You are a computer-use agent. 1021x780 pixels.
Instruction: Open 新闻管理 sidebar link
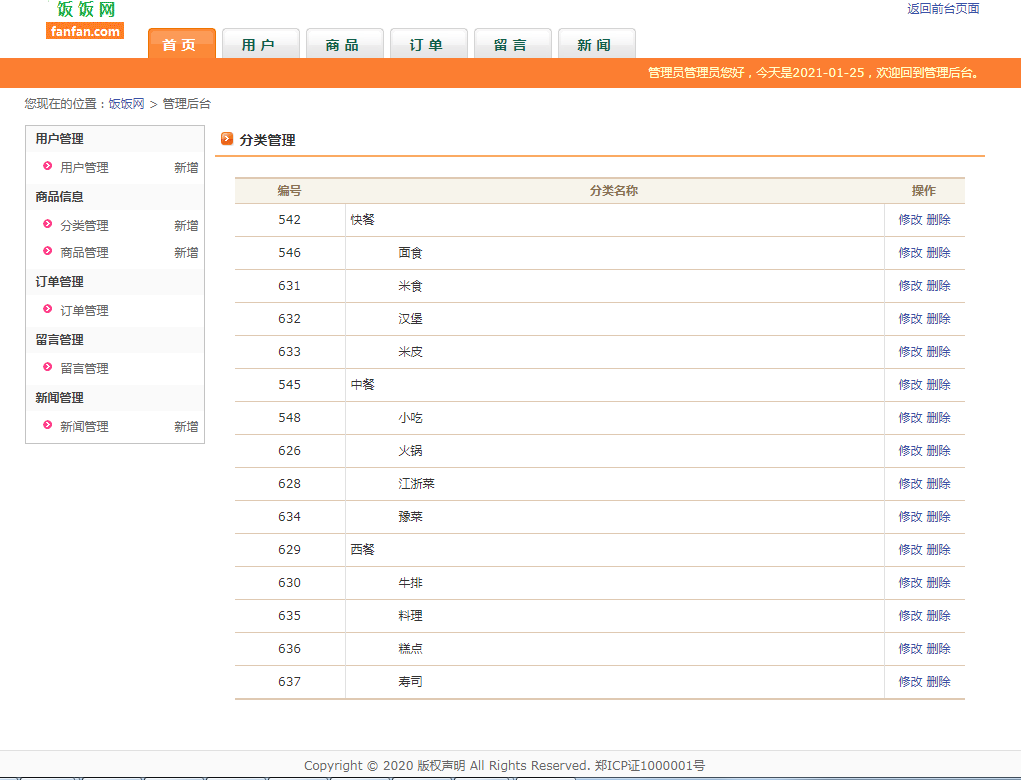[84, 426]
